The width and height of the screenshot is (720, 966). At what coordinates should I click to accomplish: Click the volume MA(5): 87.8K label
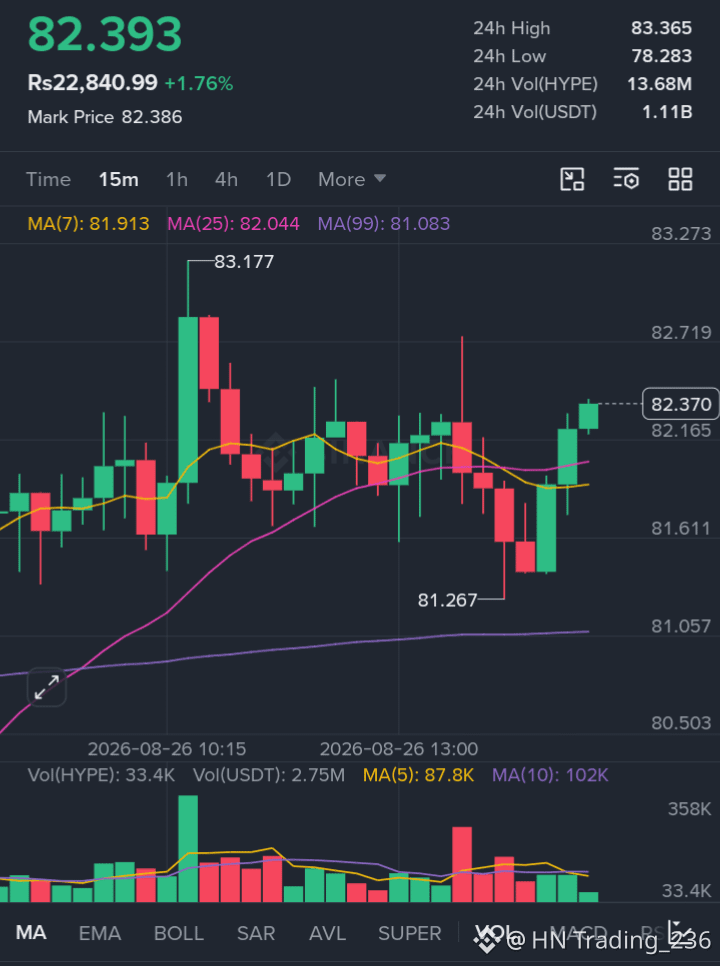(x=418, y=775)
